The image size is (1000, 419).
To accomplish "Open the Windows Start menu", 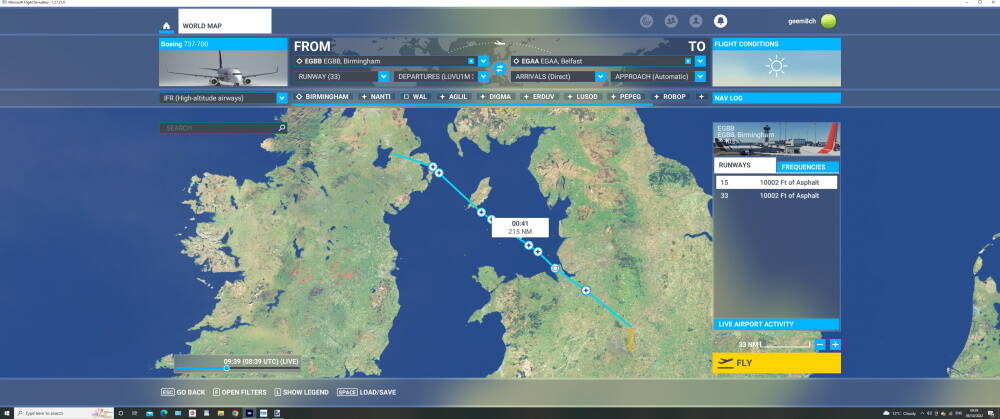I will pos(6,413).
